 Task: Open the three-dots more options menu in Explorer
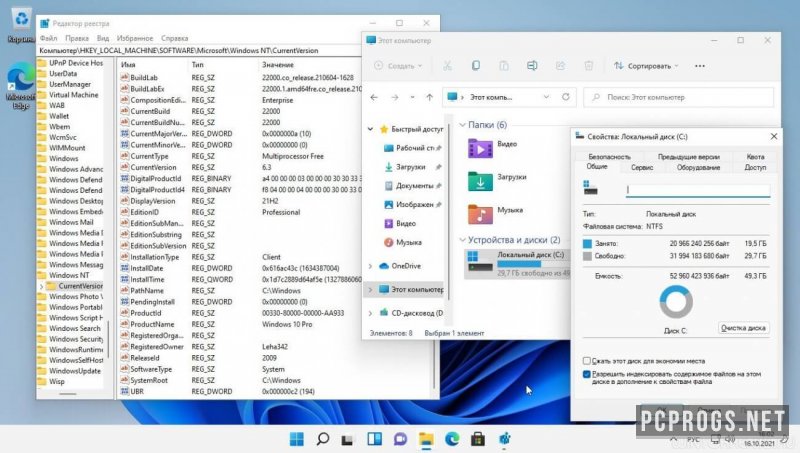click(x=700, y=66)
